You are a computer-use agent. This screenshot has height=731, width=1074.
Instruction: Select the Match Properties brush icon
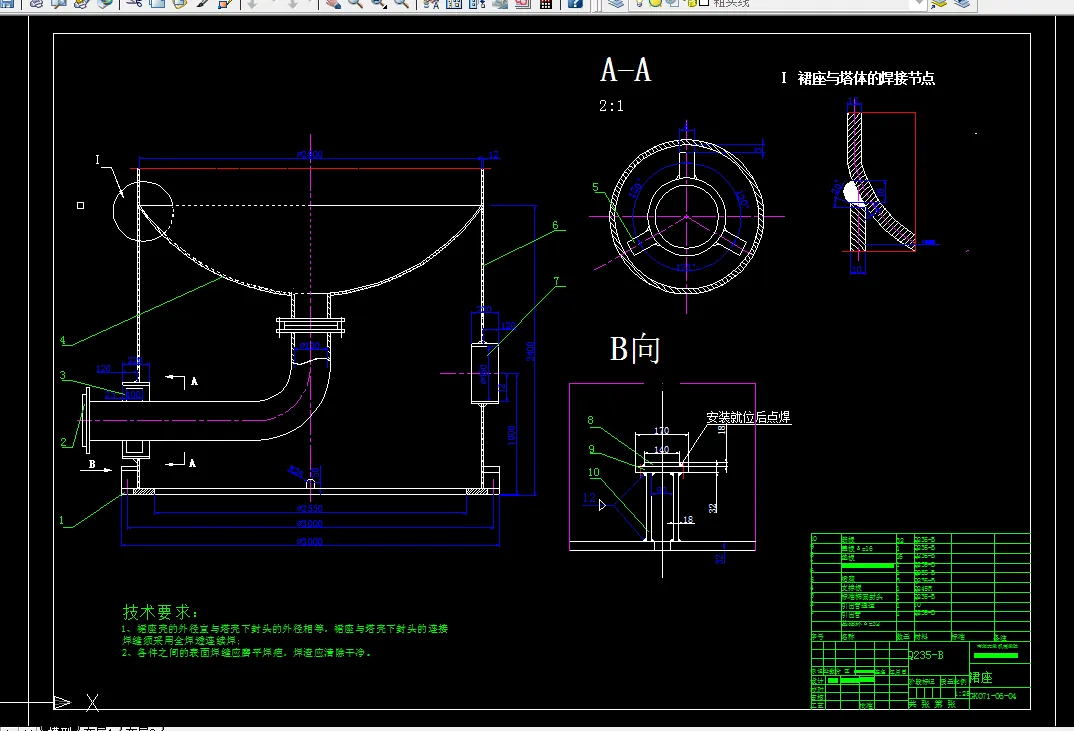pyautogui.click(x=203, y=3)
